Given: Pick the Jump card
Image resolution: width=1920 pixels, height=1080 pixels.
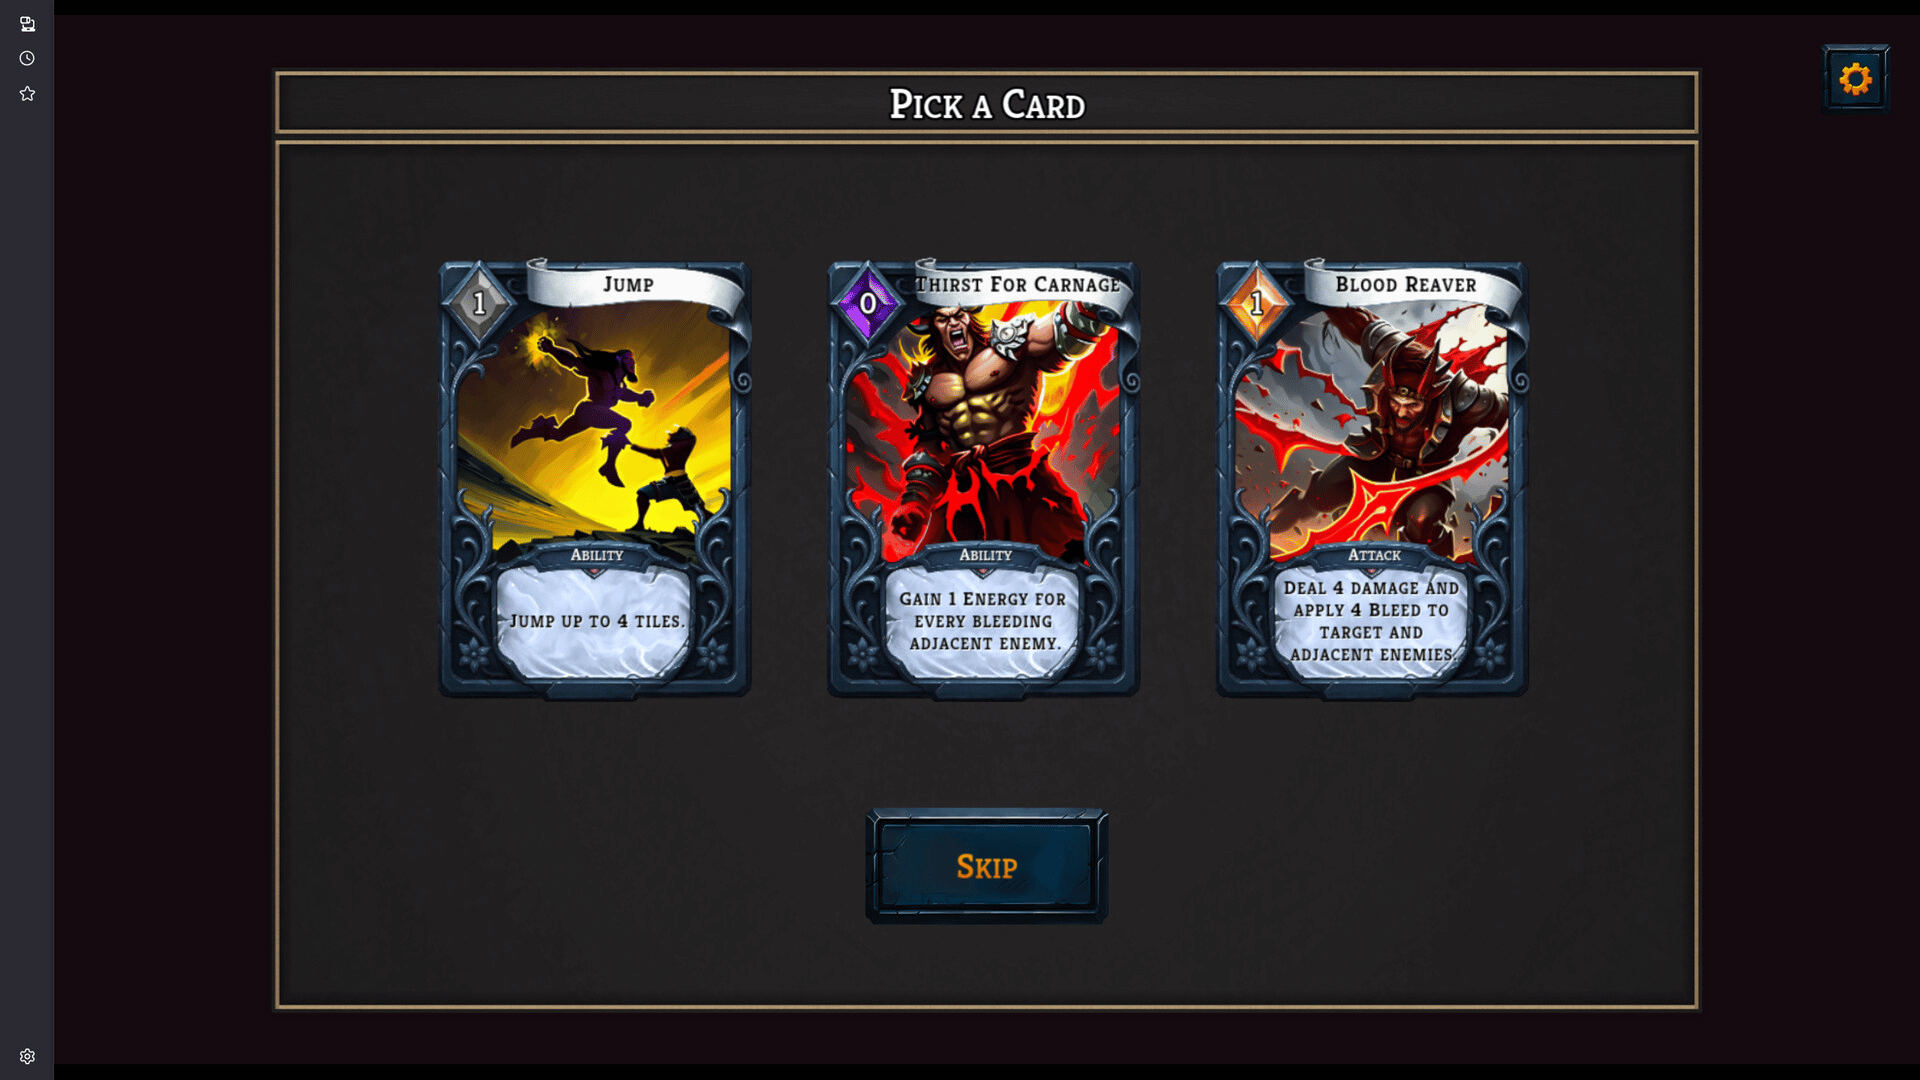Looking at the screenshot, I should (x=595, y=479).
